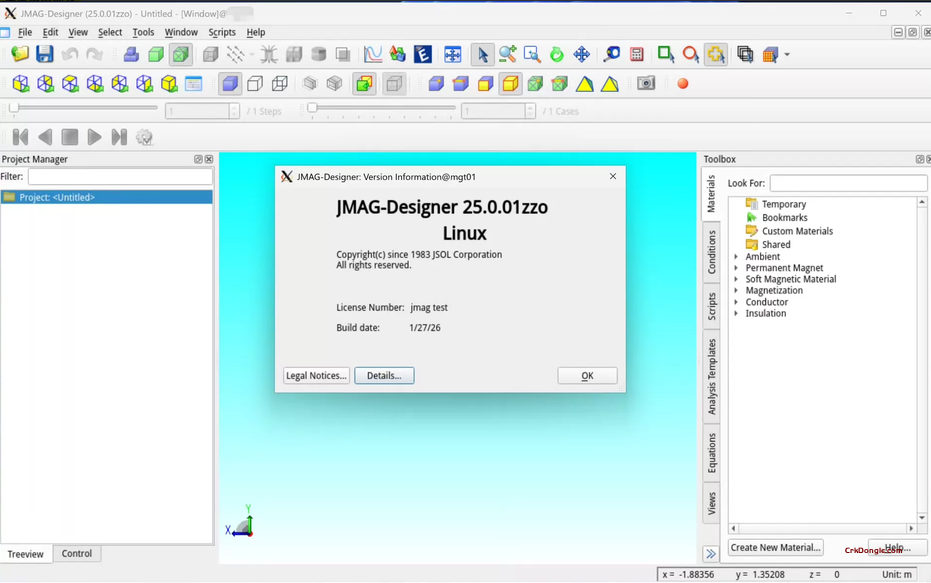Viewport: 931px width, 583px height.
Task: Open the geometry editor blue blocks icon
Action: (131, 55)
